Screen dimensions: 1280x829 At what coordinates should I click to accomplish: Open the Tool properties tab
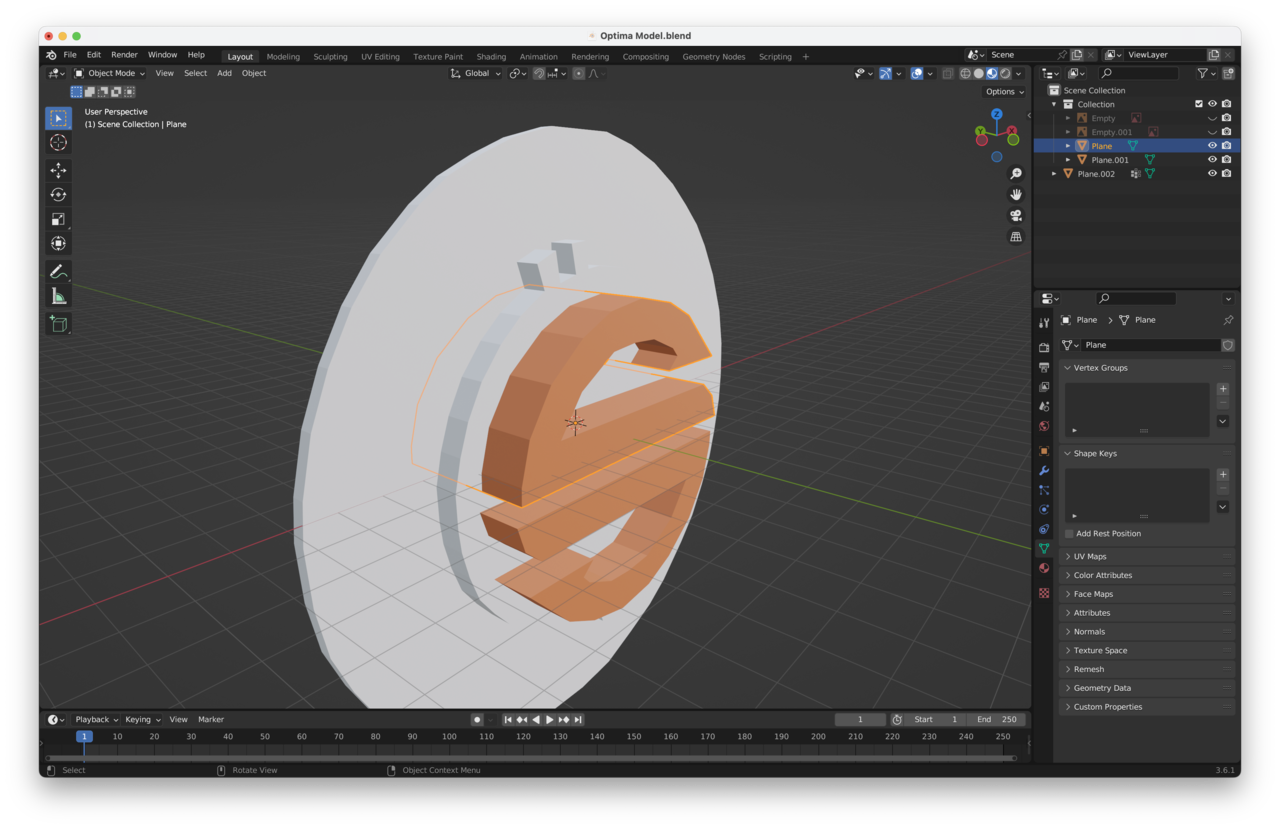coord(1044,323)
